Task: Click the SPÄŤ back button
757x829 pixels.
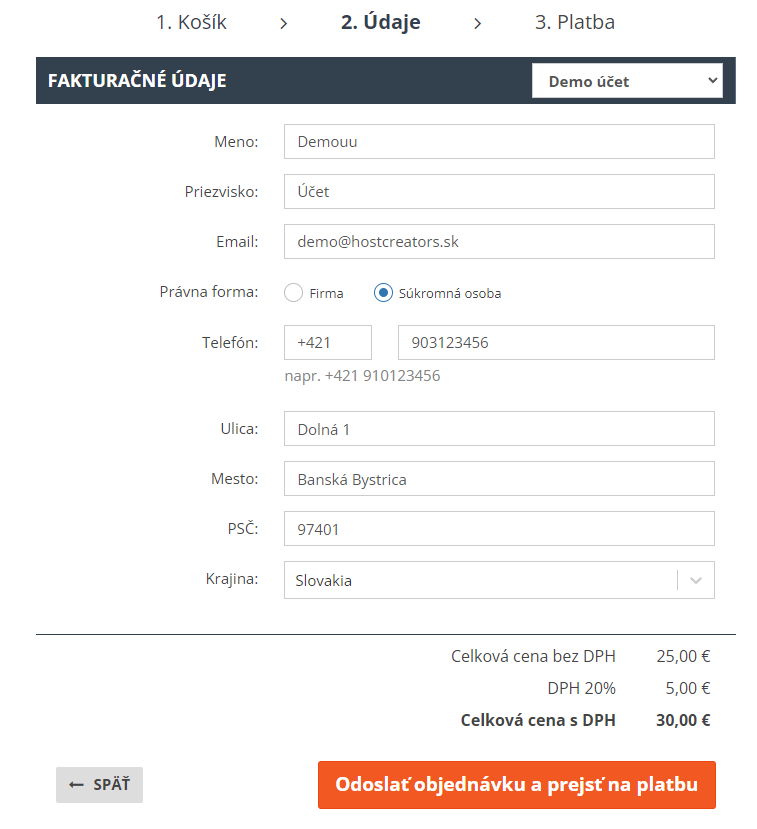Action: (99, 785)
